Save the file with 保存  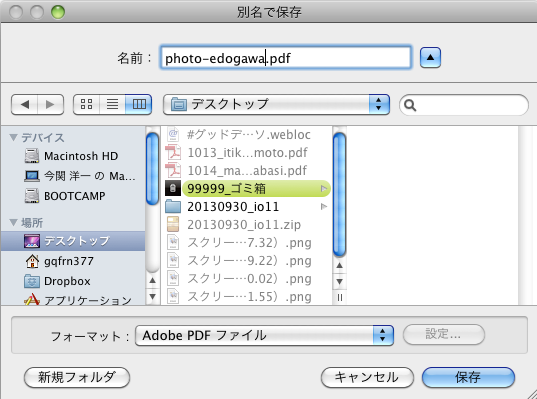(468, 377)
